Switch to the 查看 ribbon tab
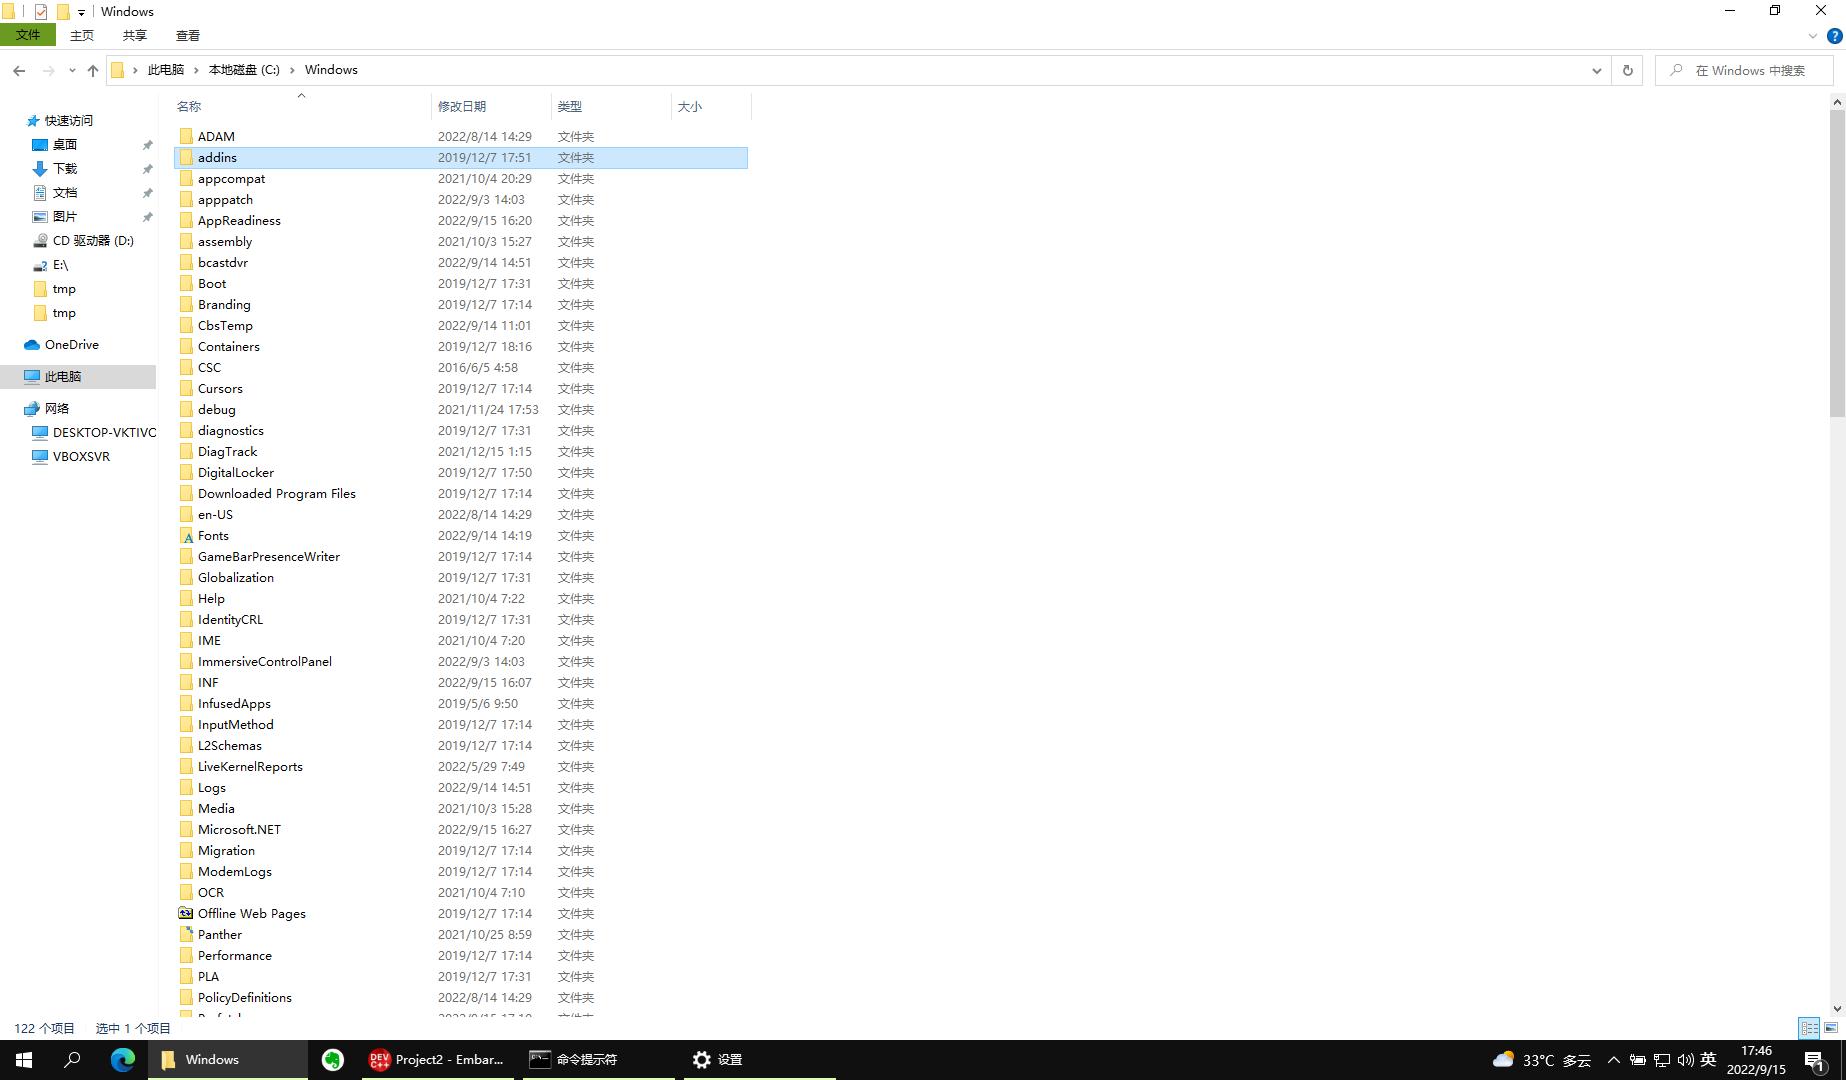1846x1080 pixels. coord(188,35)
